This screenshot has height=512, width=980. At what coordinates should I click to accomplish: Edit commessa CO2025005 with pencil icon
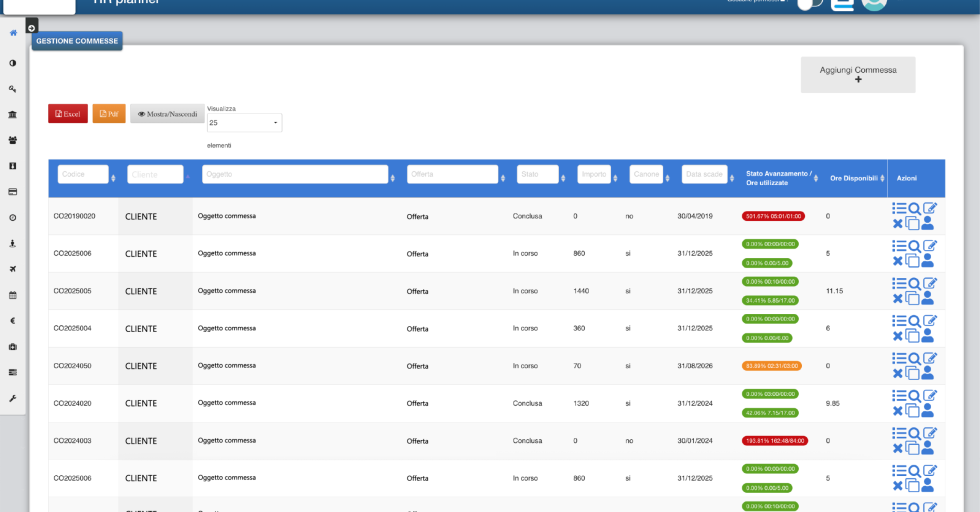coord(930,283)
